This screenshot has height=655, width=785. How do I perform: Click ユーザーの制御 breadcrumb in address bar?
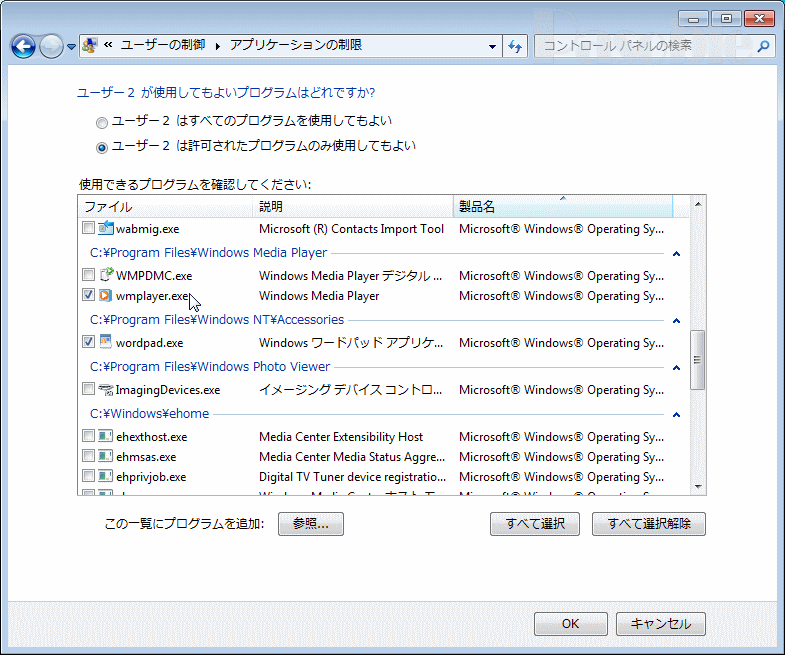163,45
